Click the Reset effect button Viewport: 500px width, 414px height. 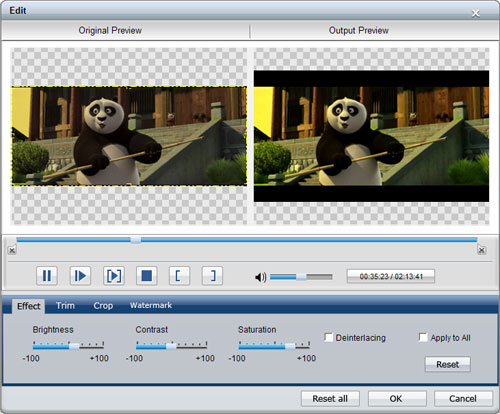[448, 364]
